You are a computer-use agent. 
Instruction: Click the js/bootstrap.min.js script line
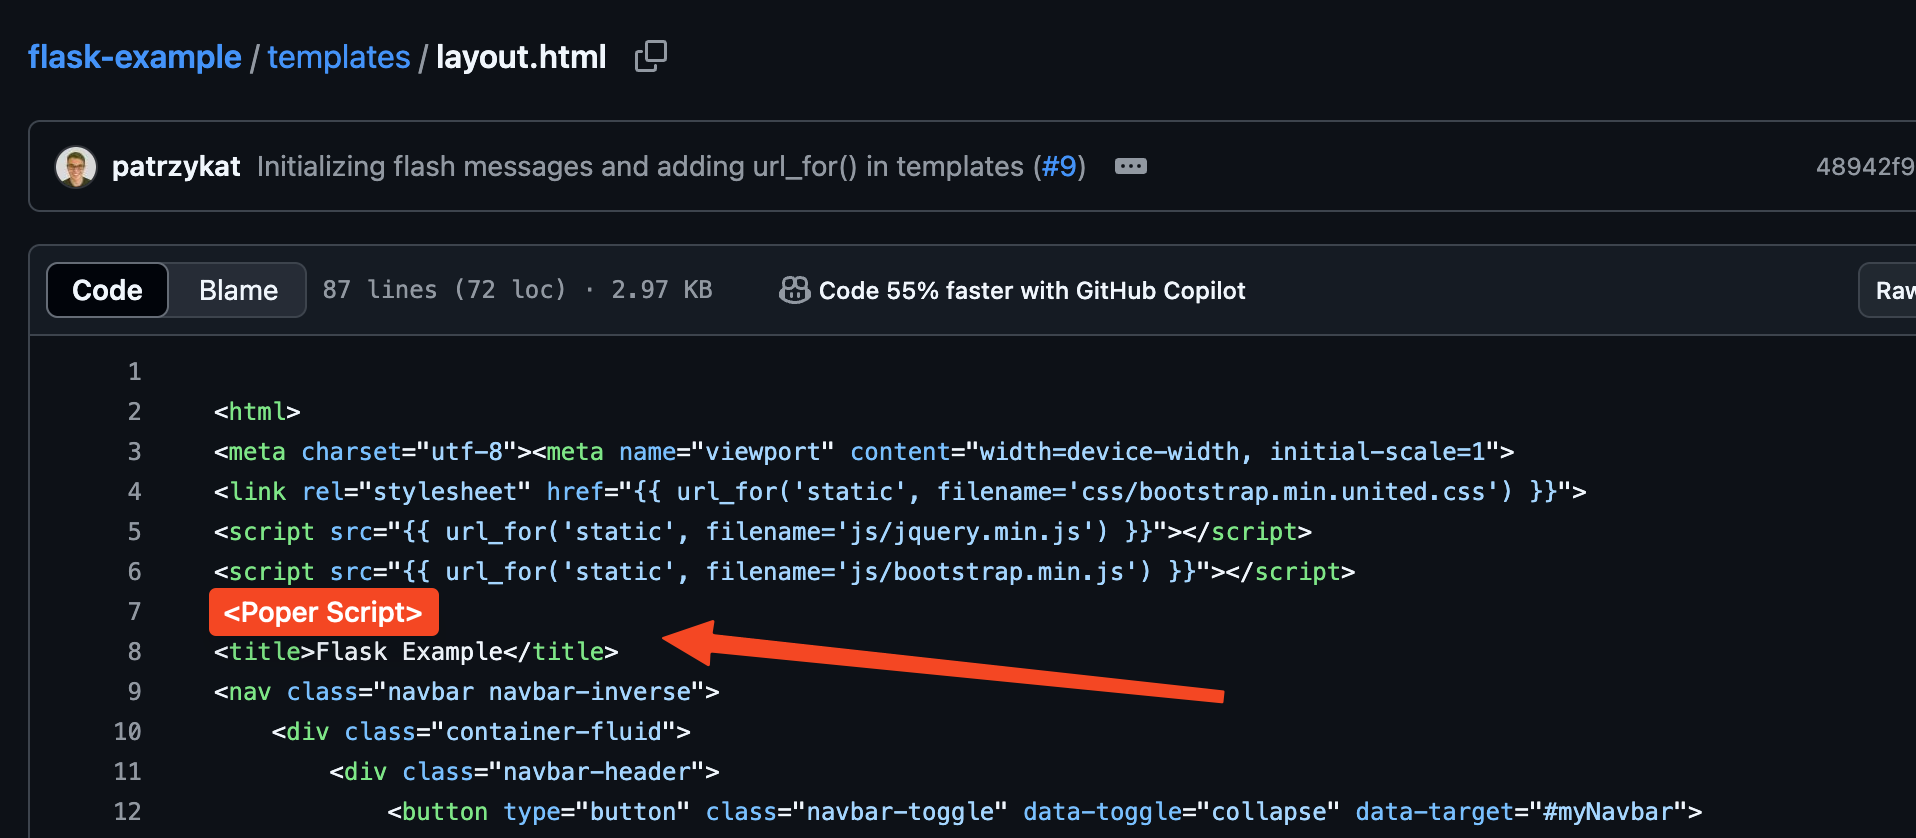point(784,572)
